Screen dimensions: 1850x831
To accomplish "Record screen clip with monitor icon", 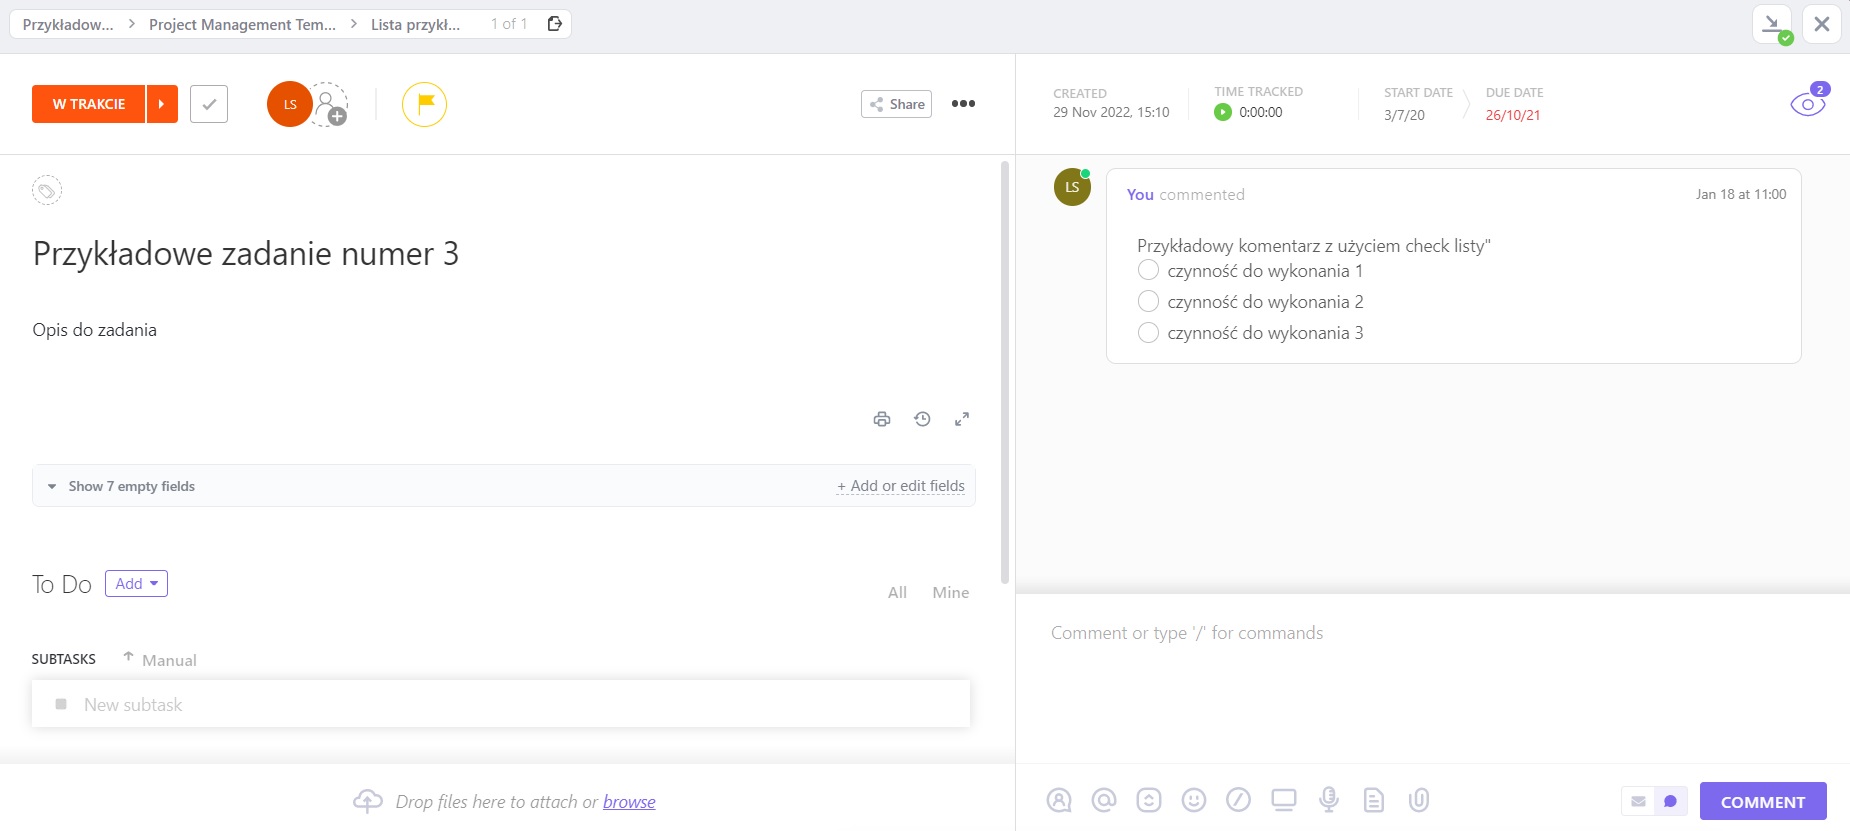I will 1284,800.
